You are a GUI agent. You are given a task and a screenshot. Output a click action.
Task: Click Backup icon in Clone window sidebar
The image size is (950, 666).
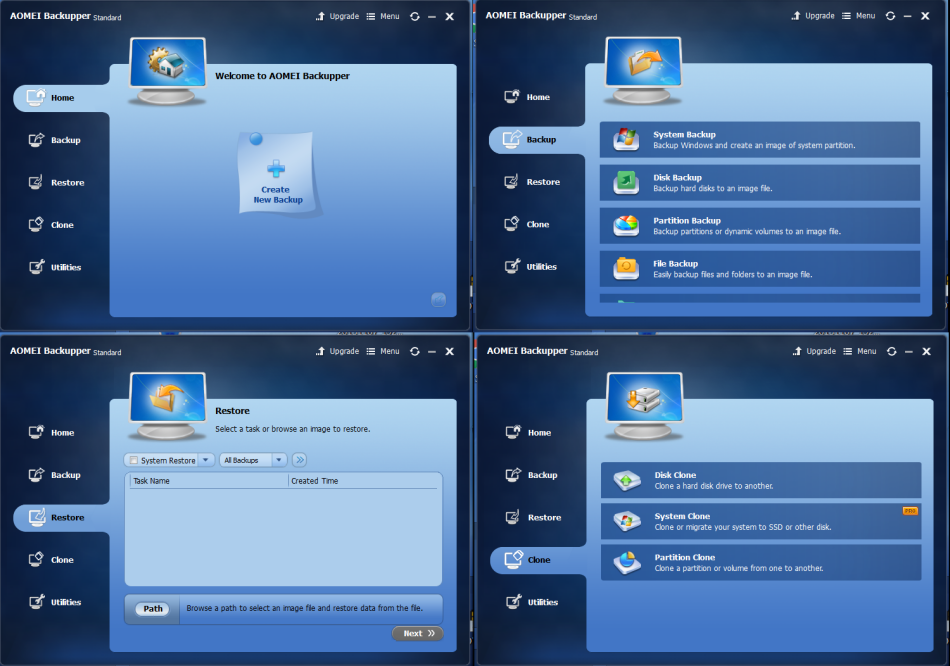point(513,475)
